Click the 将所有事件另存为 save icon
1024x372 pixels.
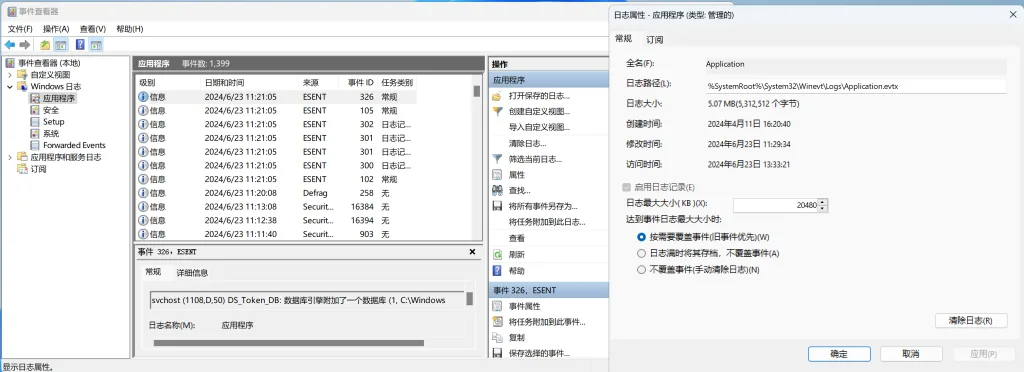click(x=497, y=206)
